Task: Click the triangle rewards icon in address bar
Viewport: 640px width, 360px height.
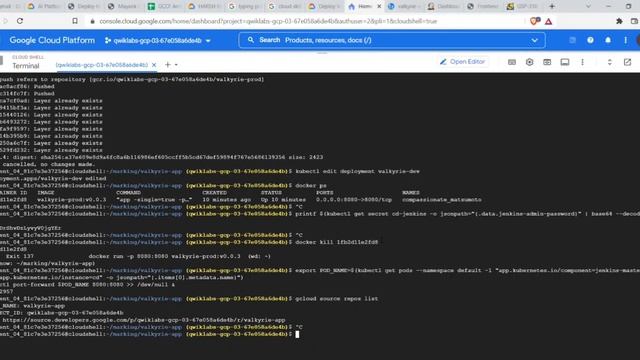Action: (549, 21)
